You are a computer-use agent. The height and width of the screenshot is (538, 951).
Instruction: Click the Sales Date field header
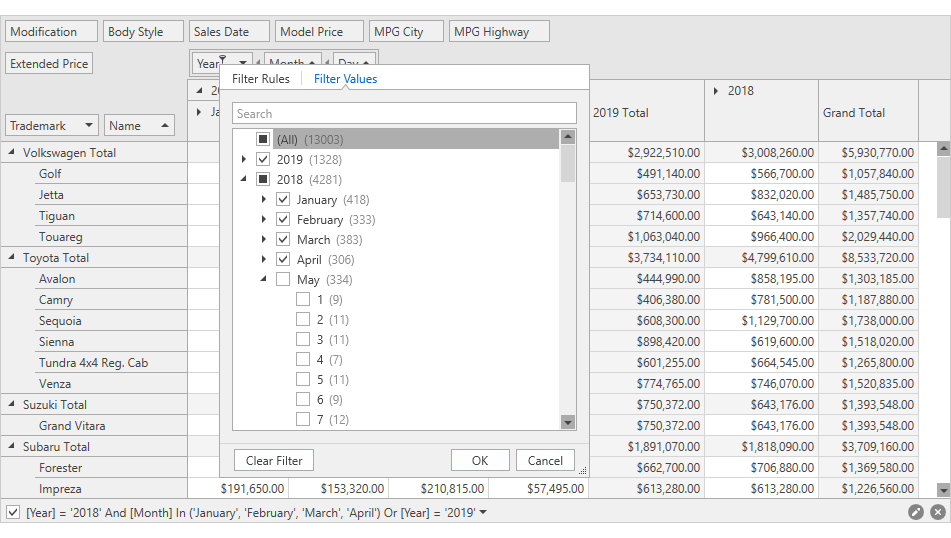229,32
